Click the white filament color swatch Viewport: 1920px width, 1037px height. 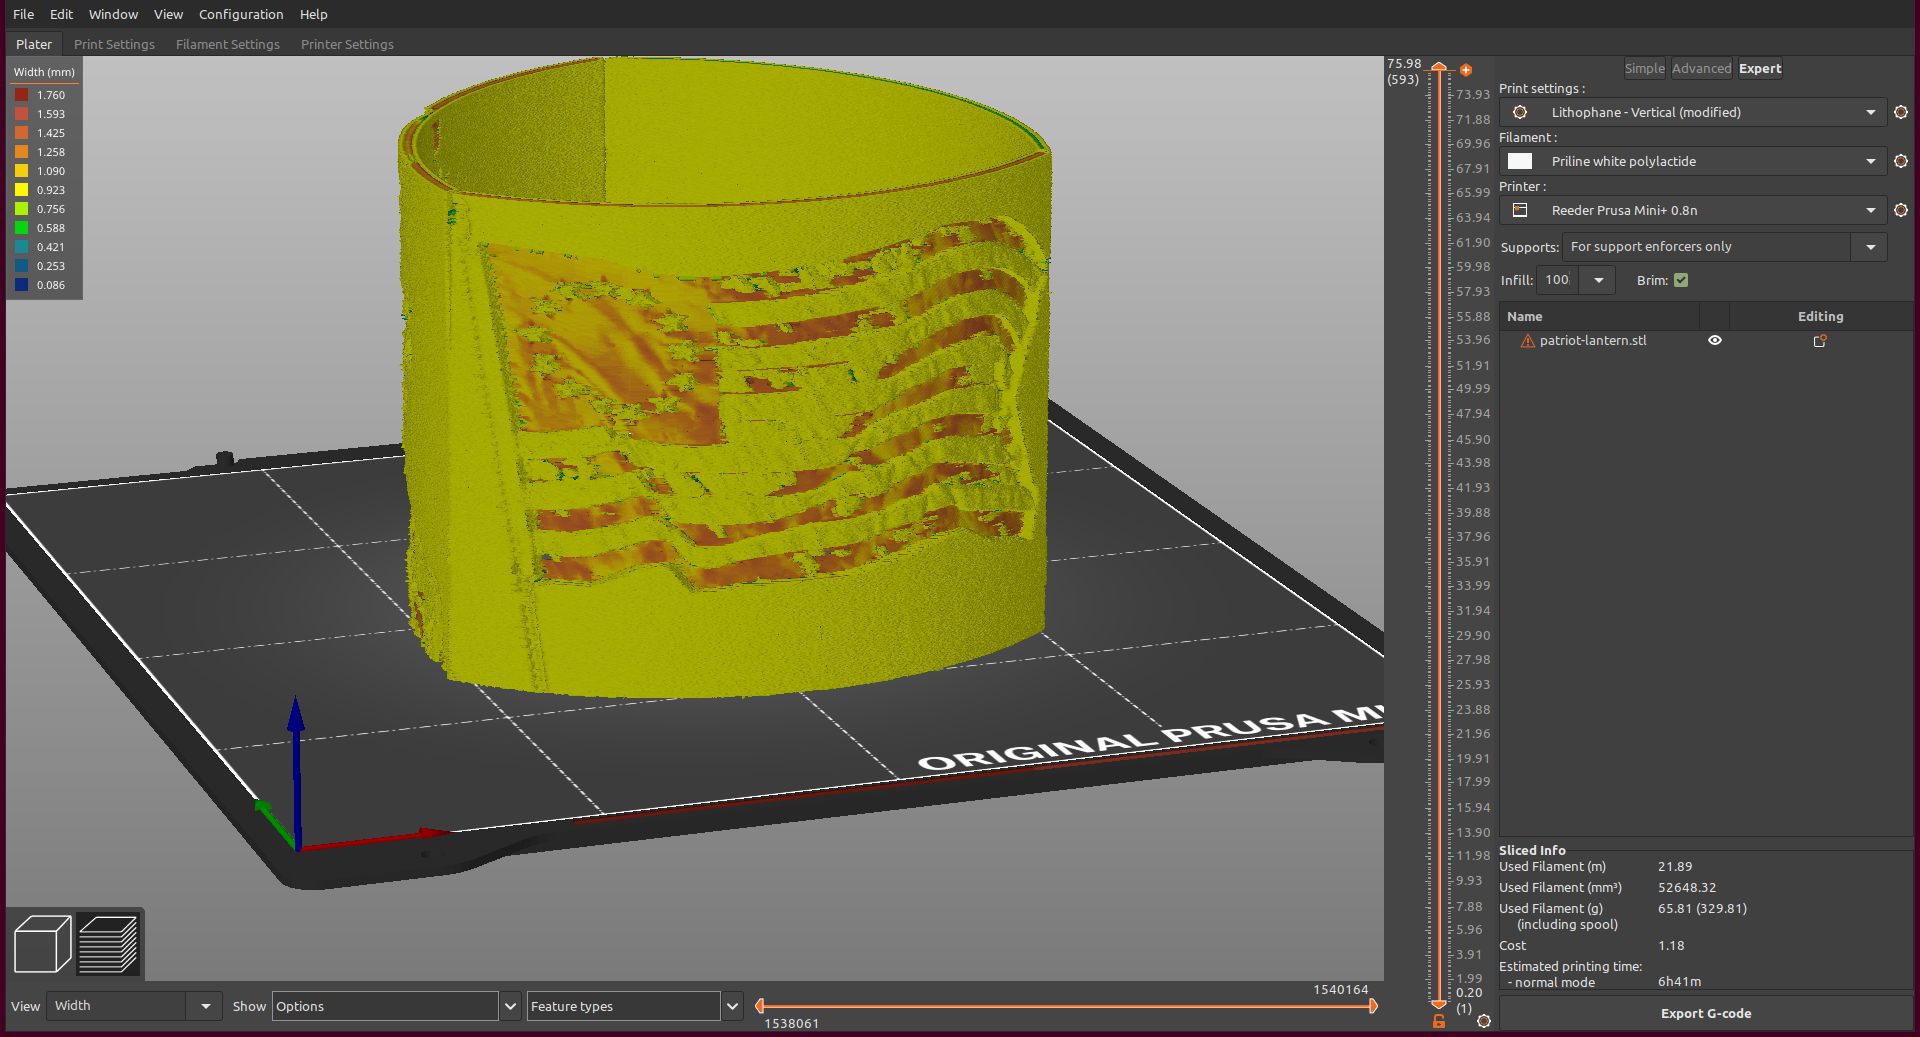1520,161
